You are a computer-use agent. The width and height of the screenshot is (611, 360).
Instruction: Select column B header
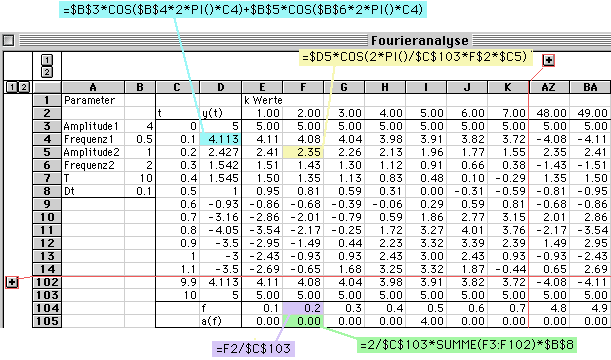(x=140, y=87)
